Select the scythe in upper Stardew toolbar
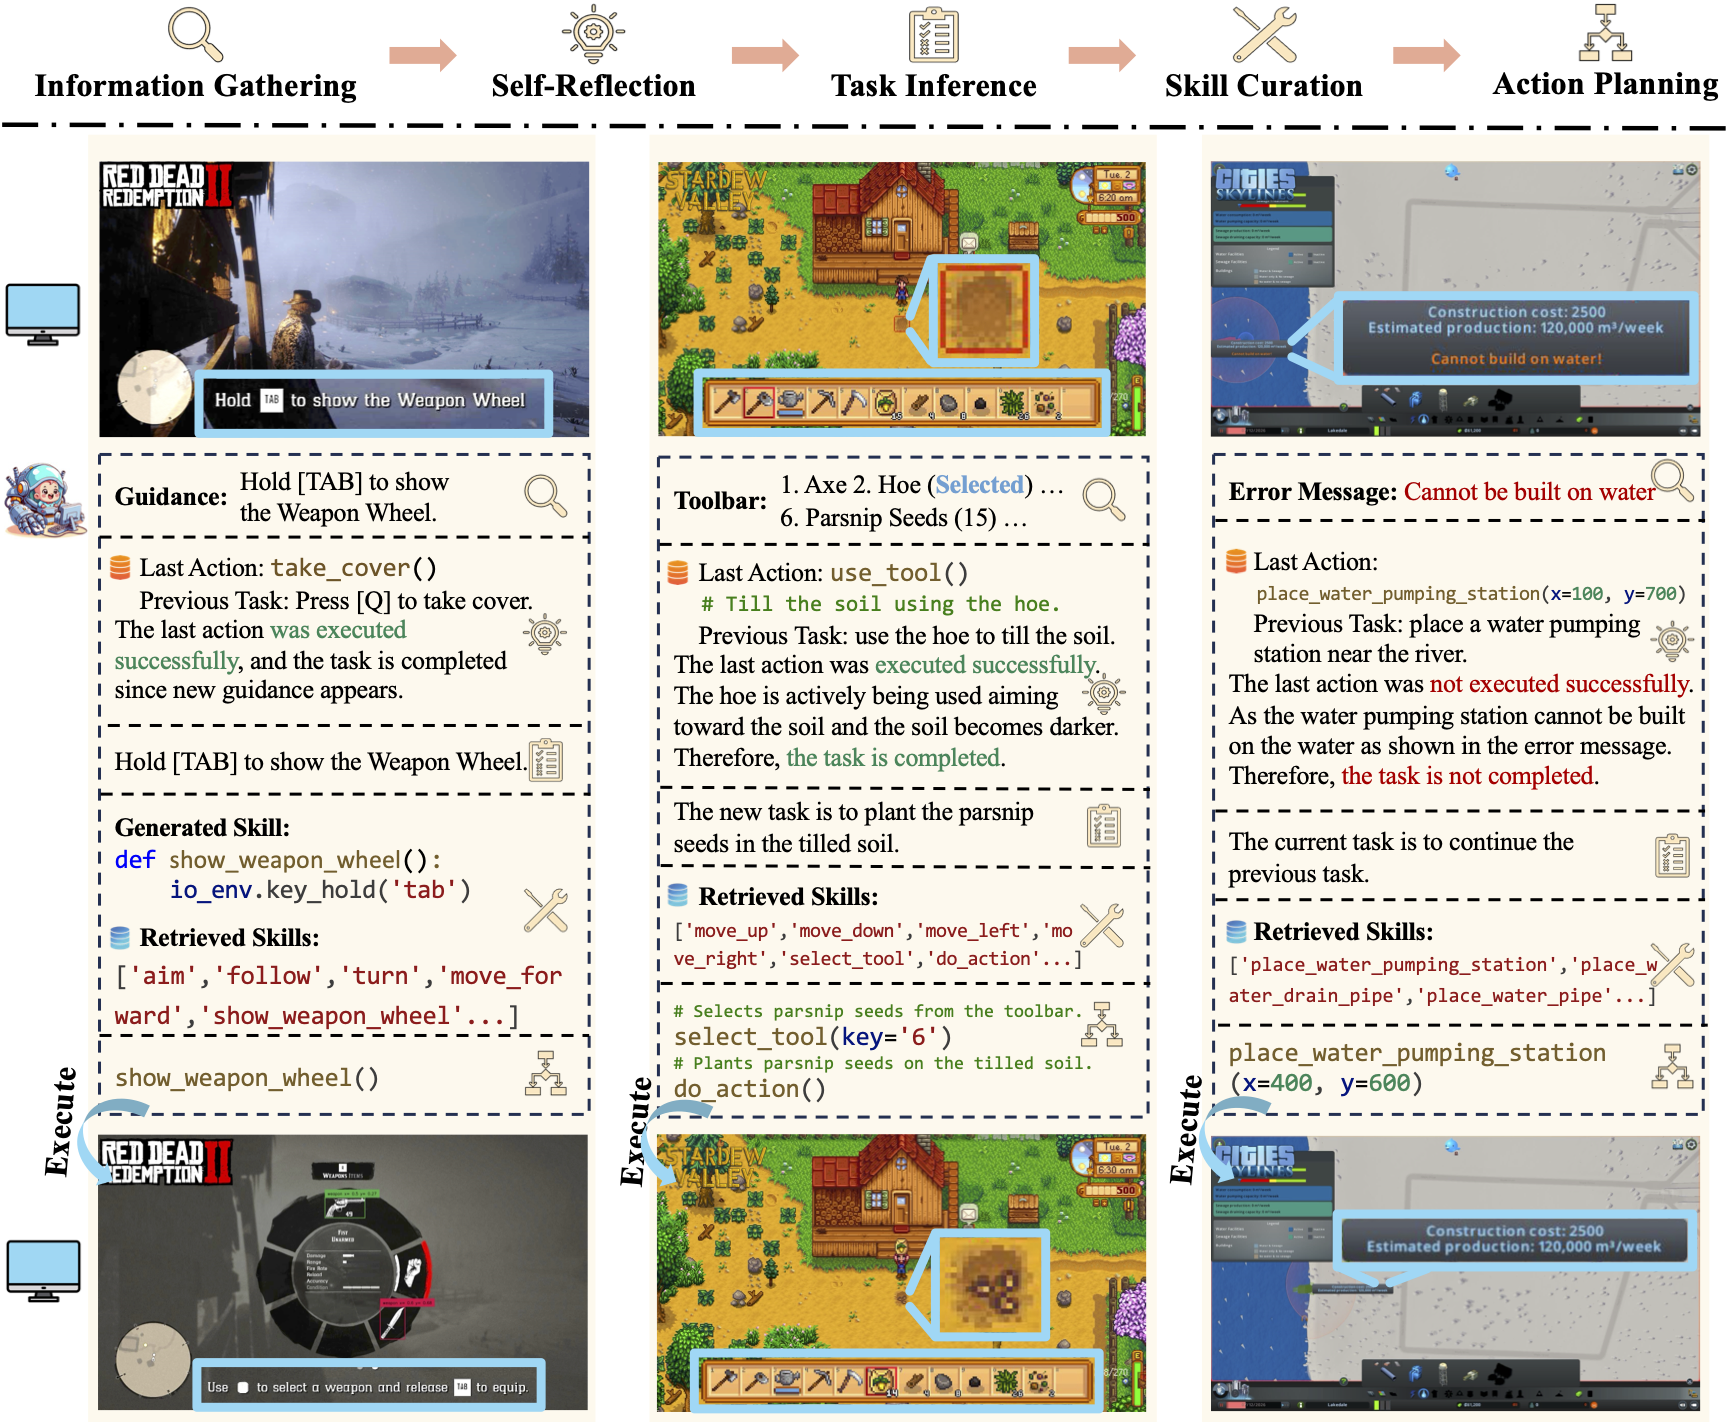This screenshot has height=1422, width=1732. point(855,402)
